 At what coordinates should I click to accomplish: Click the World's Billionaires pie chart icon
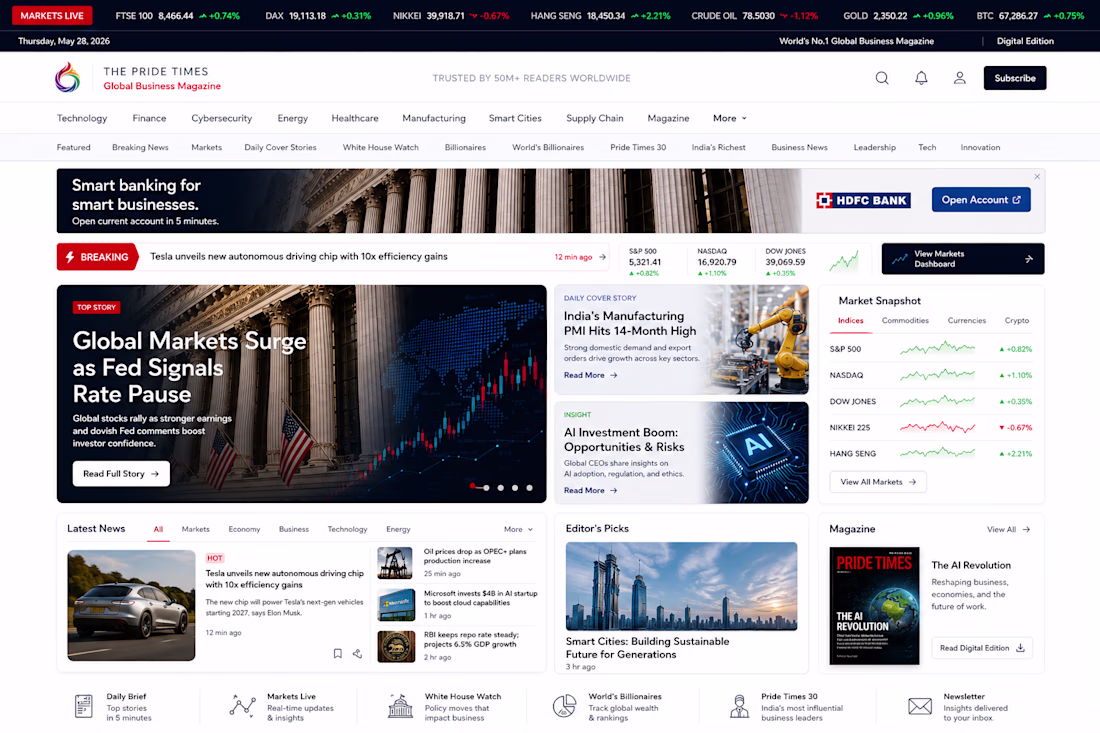pyautogui.click(x=564, y=706)
